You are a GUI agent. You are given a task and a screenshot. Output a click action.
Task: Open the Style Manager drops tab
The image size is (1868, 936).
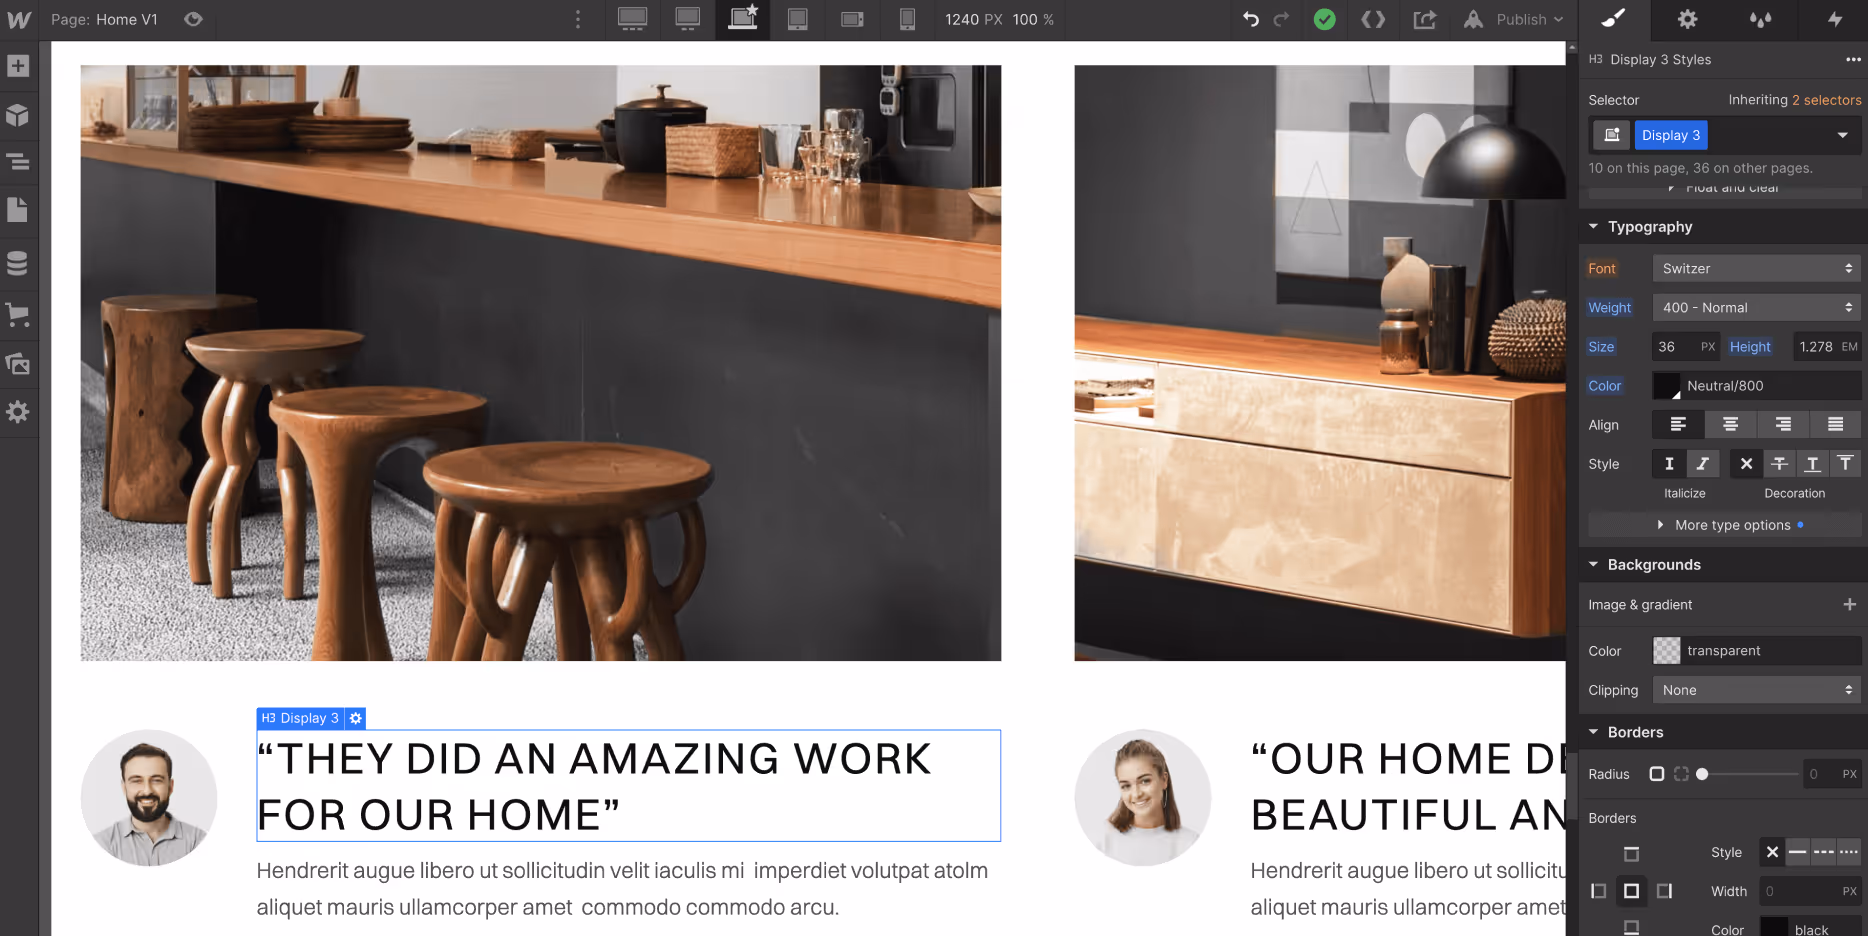pyautogui.click(x=1761, y=19)
